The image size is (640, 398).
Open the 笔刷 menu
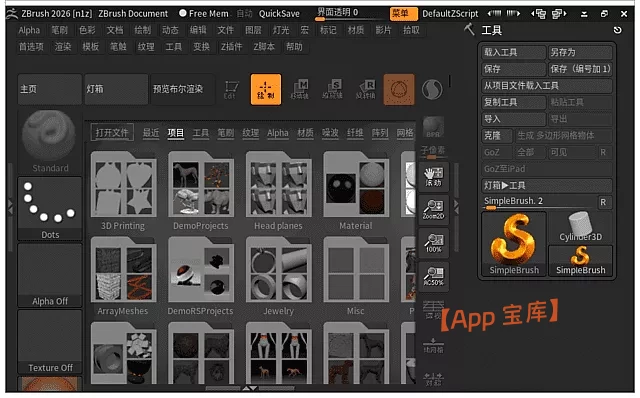click(x=60, y=30)
